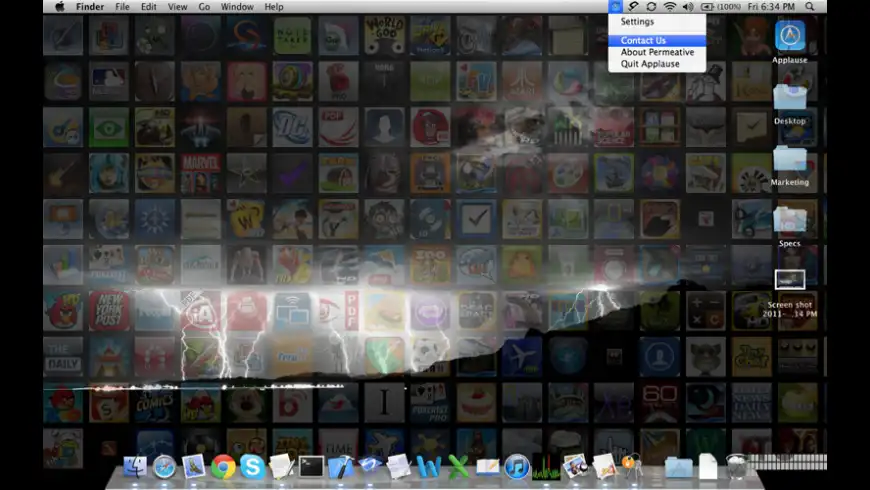Open the Wi-Fi status menu
Viewport: 870px width, 490px height.
pos(670,7)
